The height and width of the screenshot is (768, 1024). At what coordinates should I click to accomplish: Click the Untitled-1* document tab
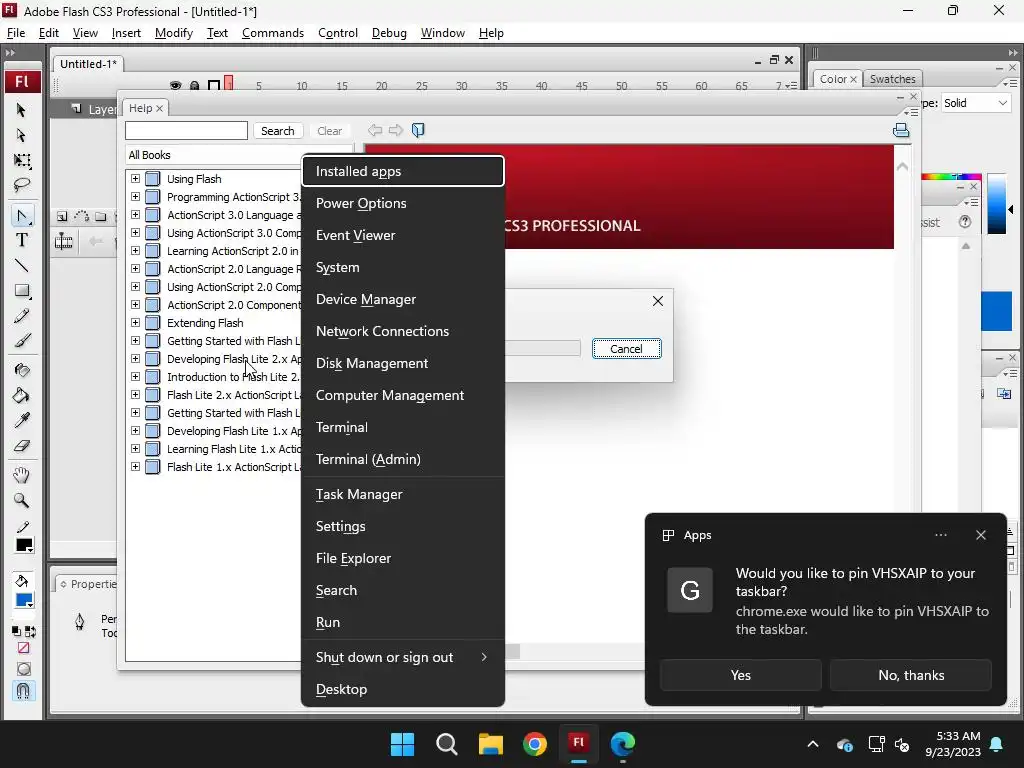click(88, 64)
